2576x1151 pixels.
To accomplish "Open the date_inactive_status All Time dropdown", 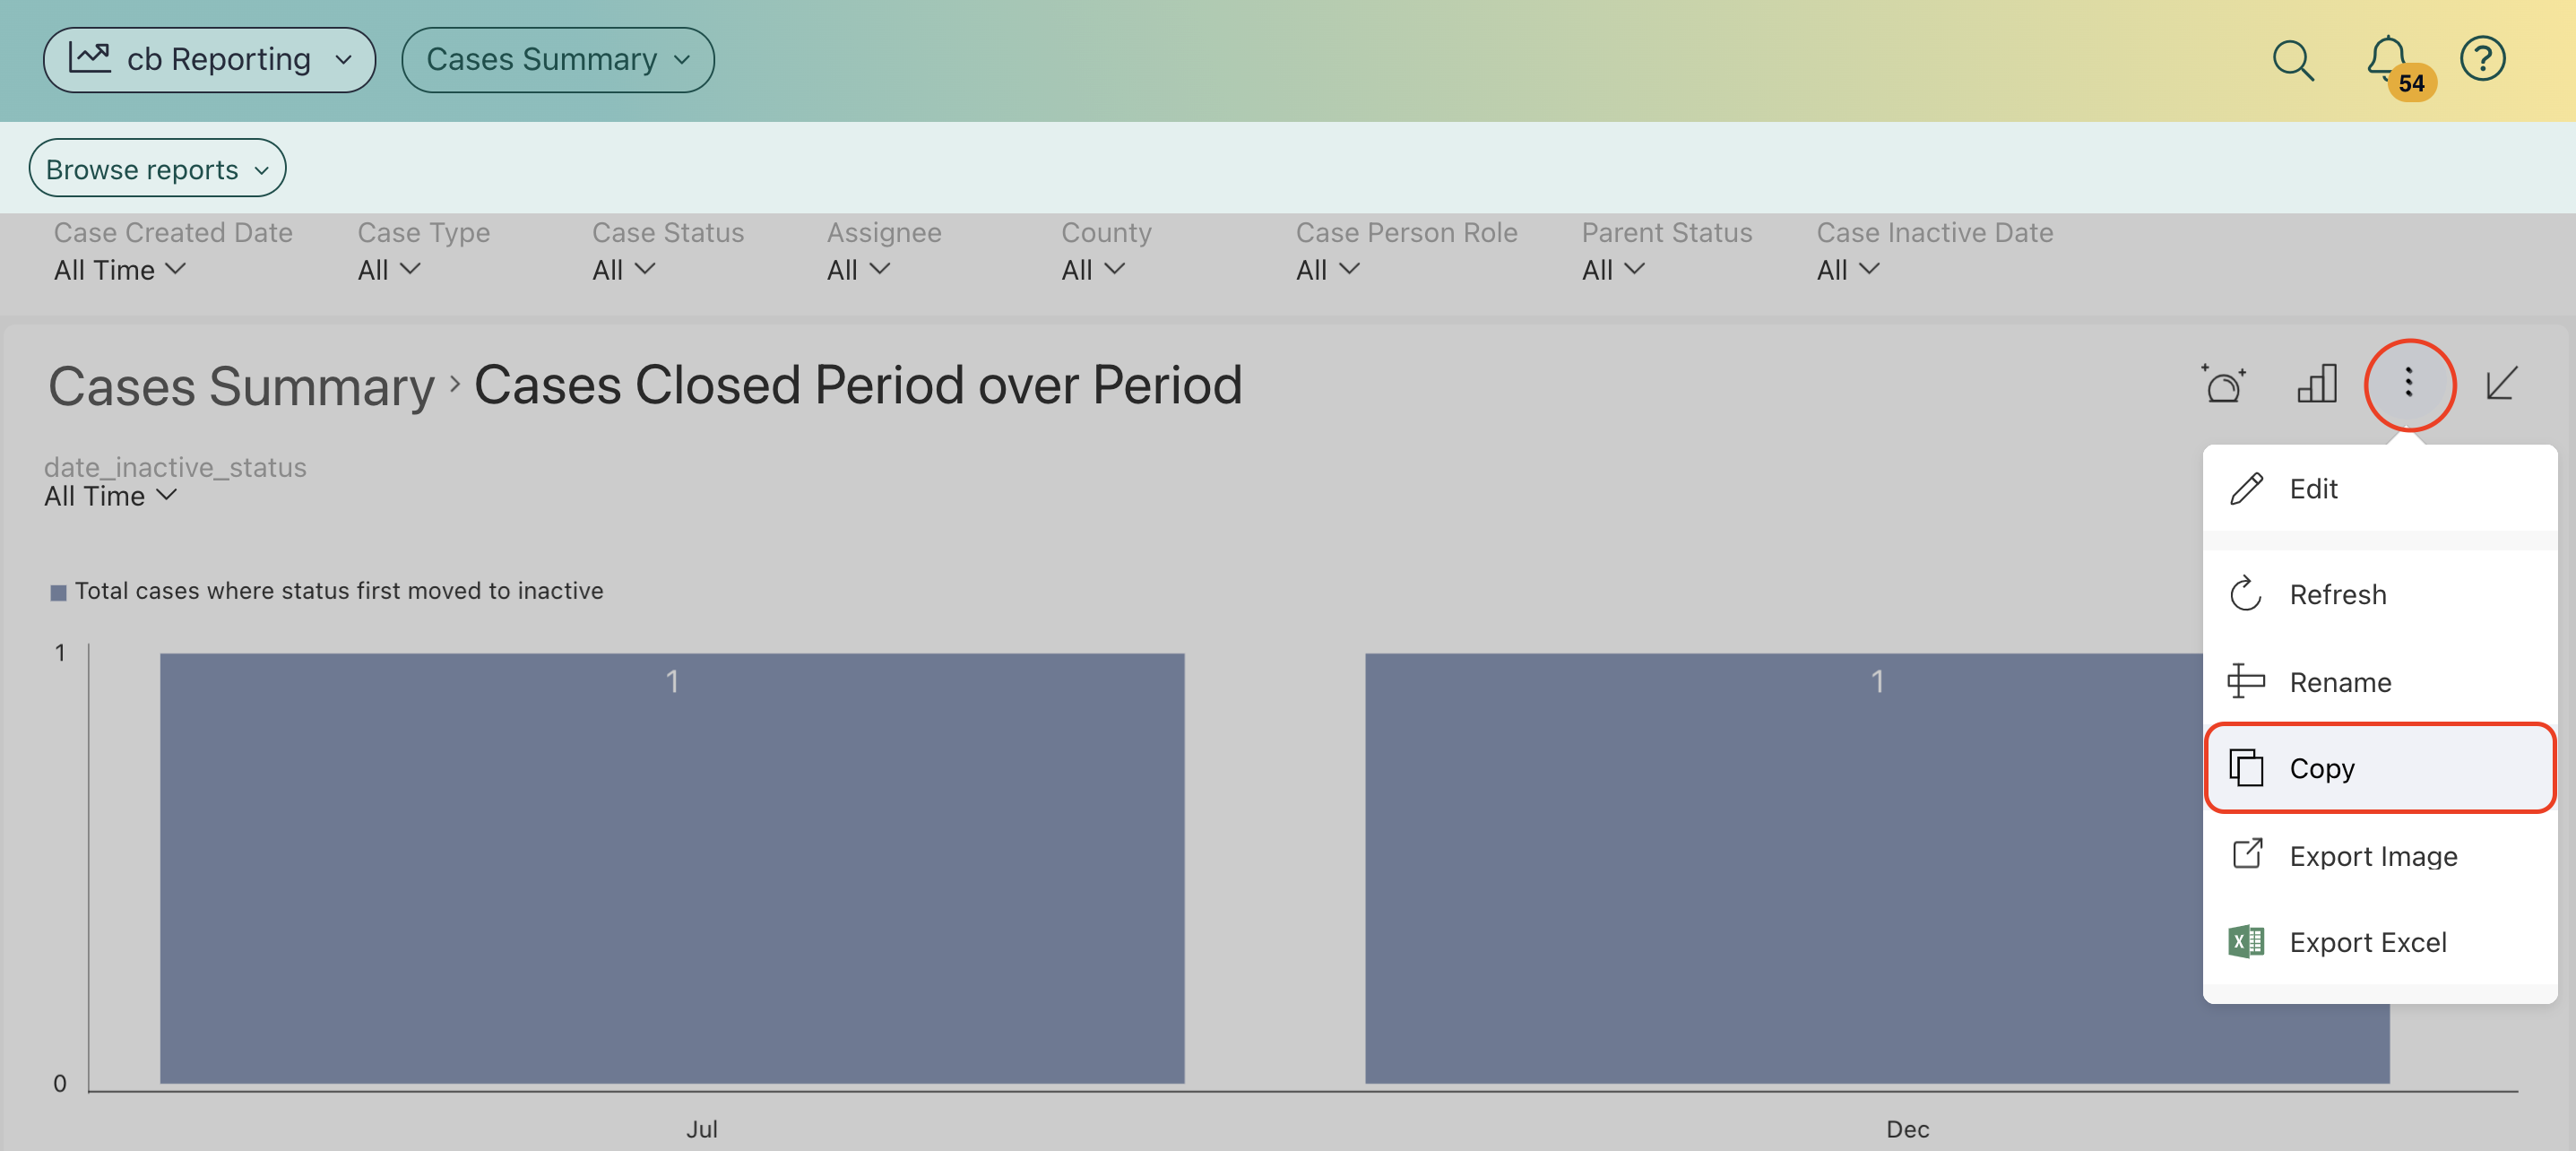I will click(110, 496).
